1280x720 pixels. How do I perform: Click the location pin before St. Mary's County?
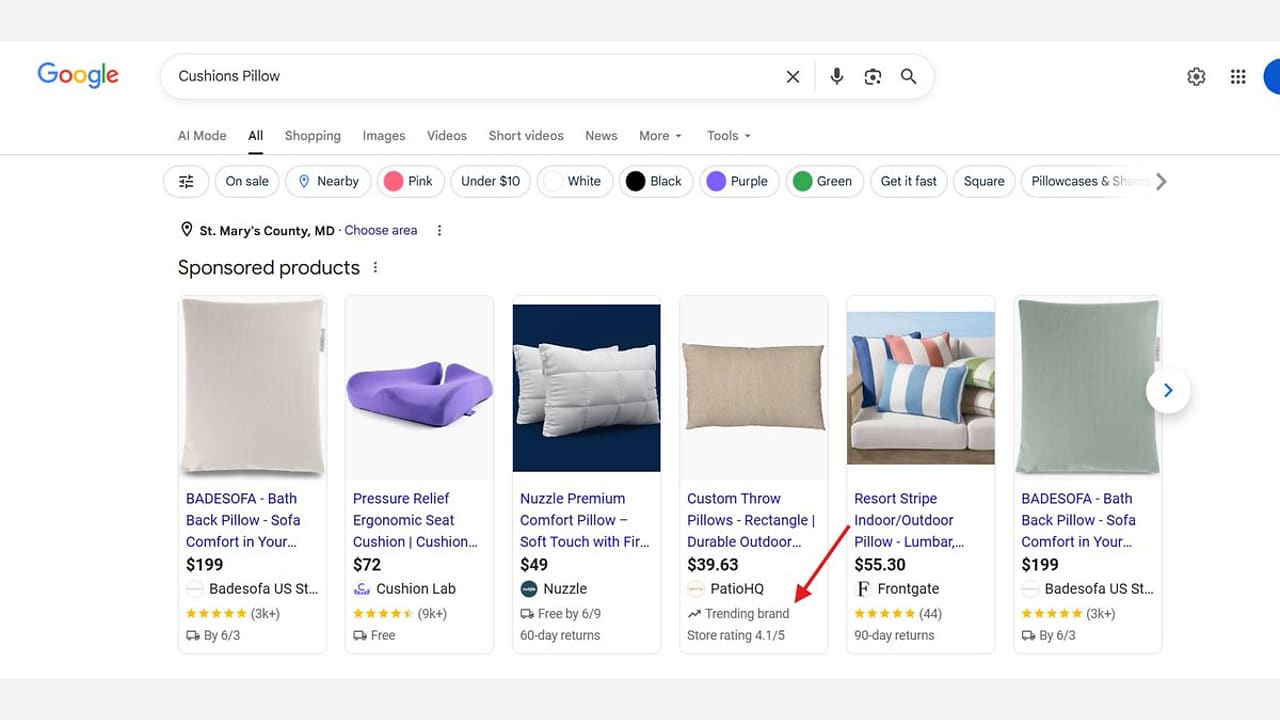(186, 230)
